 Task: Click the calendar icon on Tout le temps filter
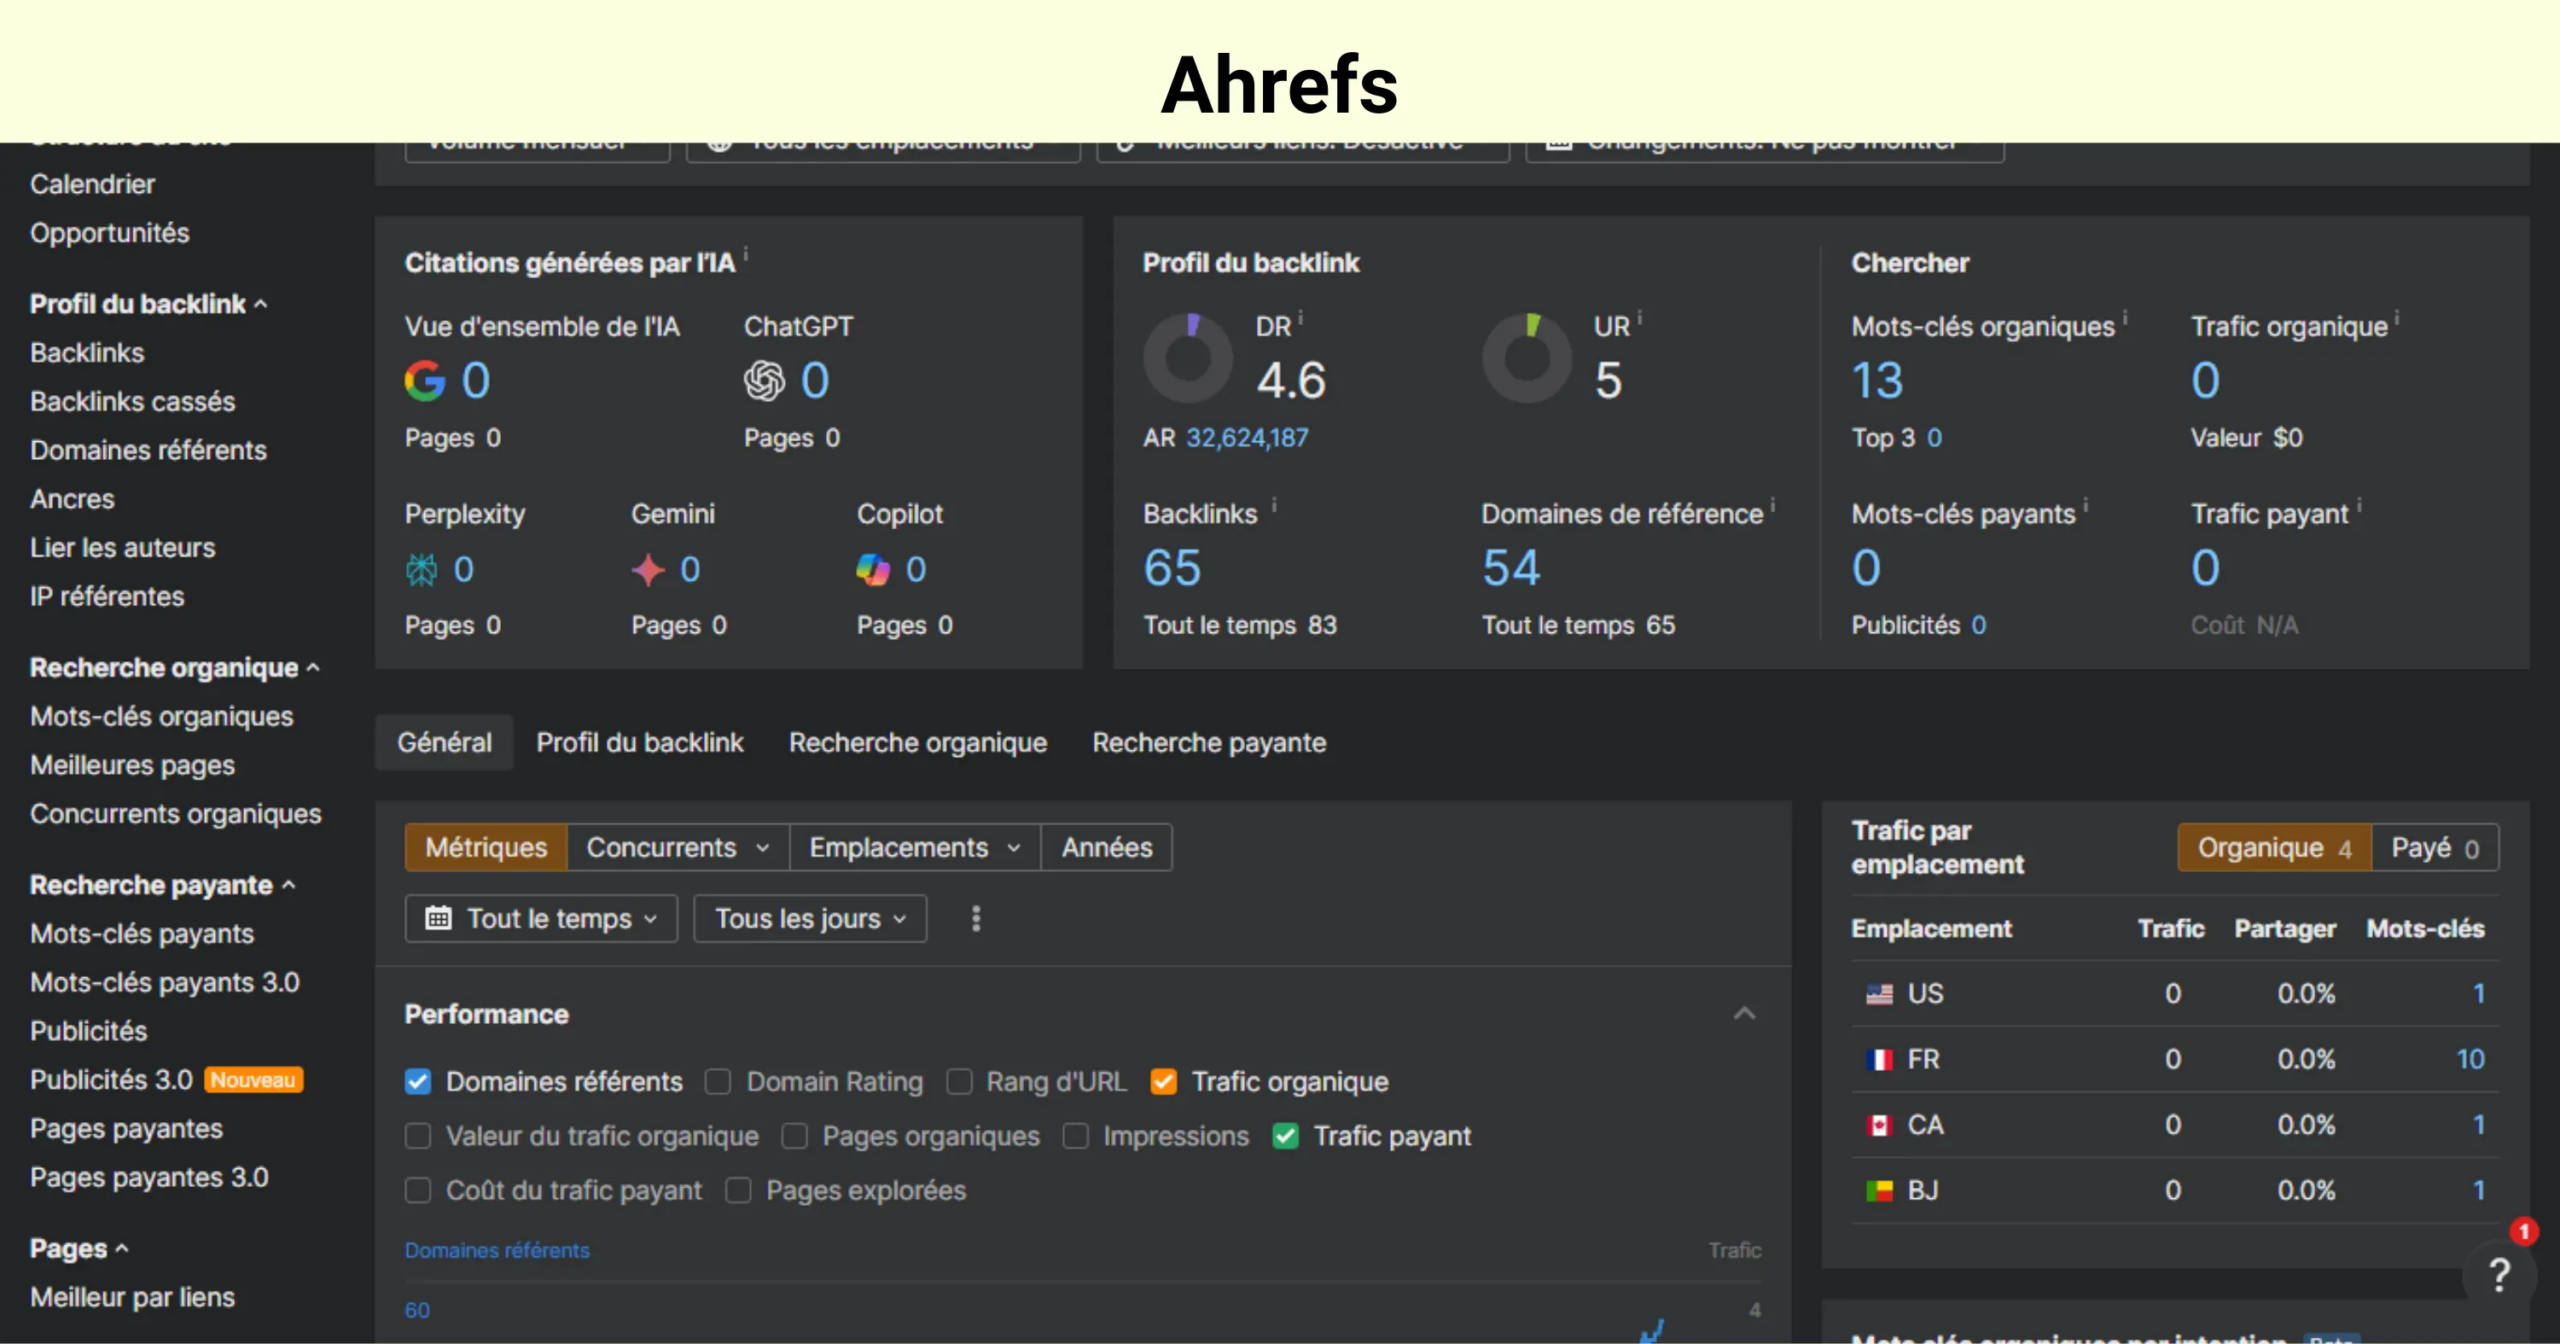coord(438,918)
